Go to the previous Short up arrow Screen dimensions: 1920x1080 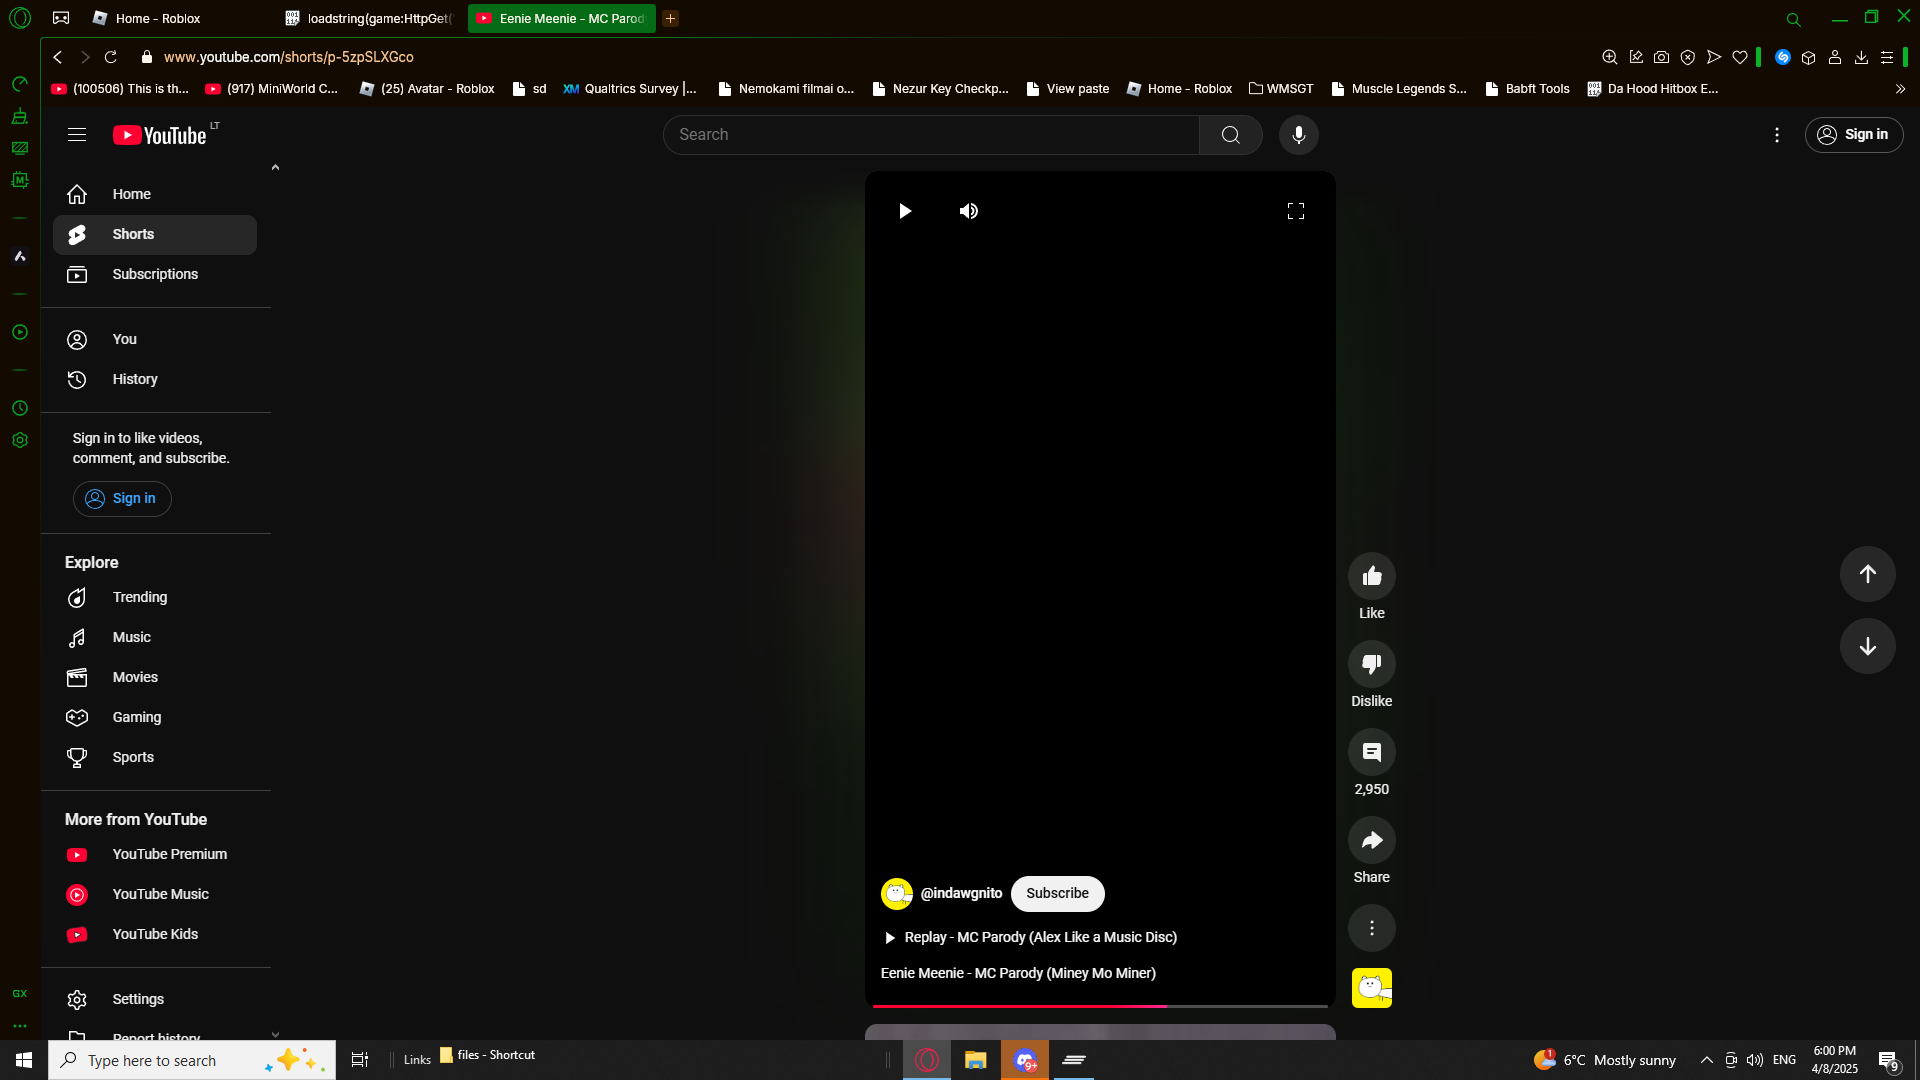1867,574
